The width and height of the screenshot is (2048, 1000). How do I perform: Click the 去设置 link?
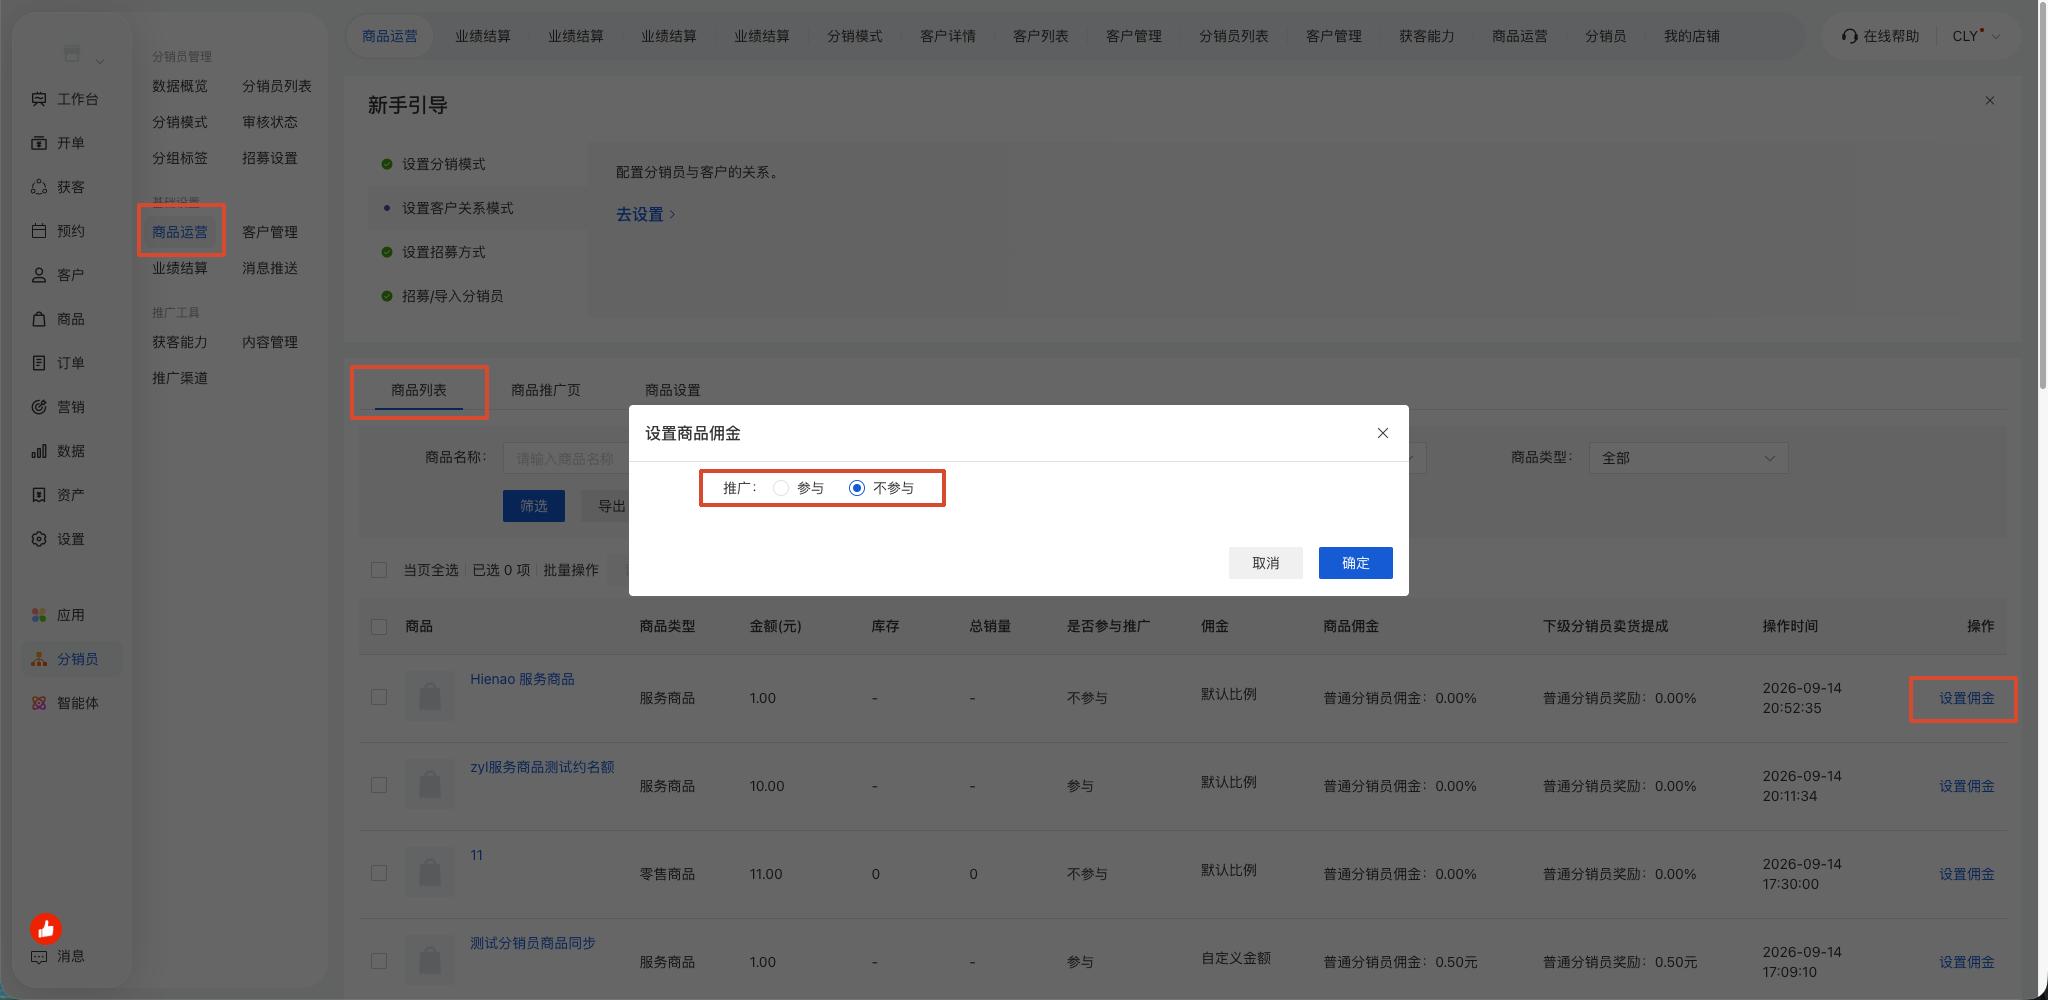(x=645, y=214)
